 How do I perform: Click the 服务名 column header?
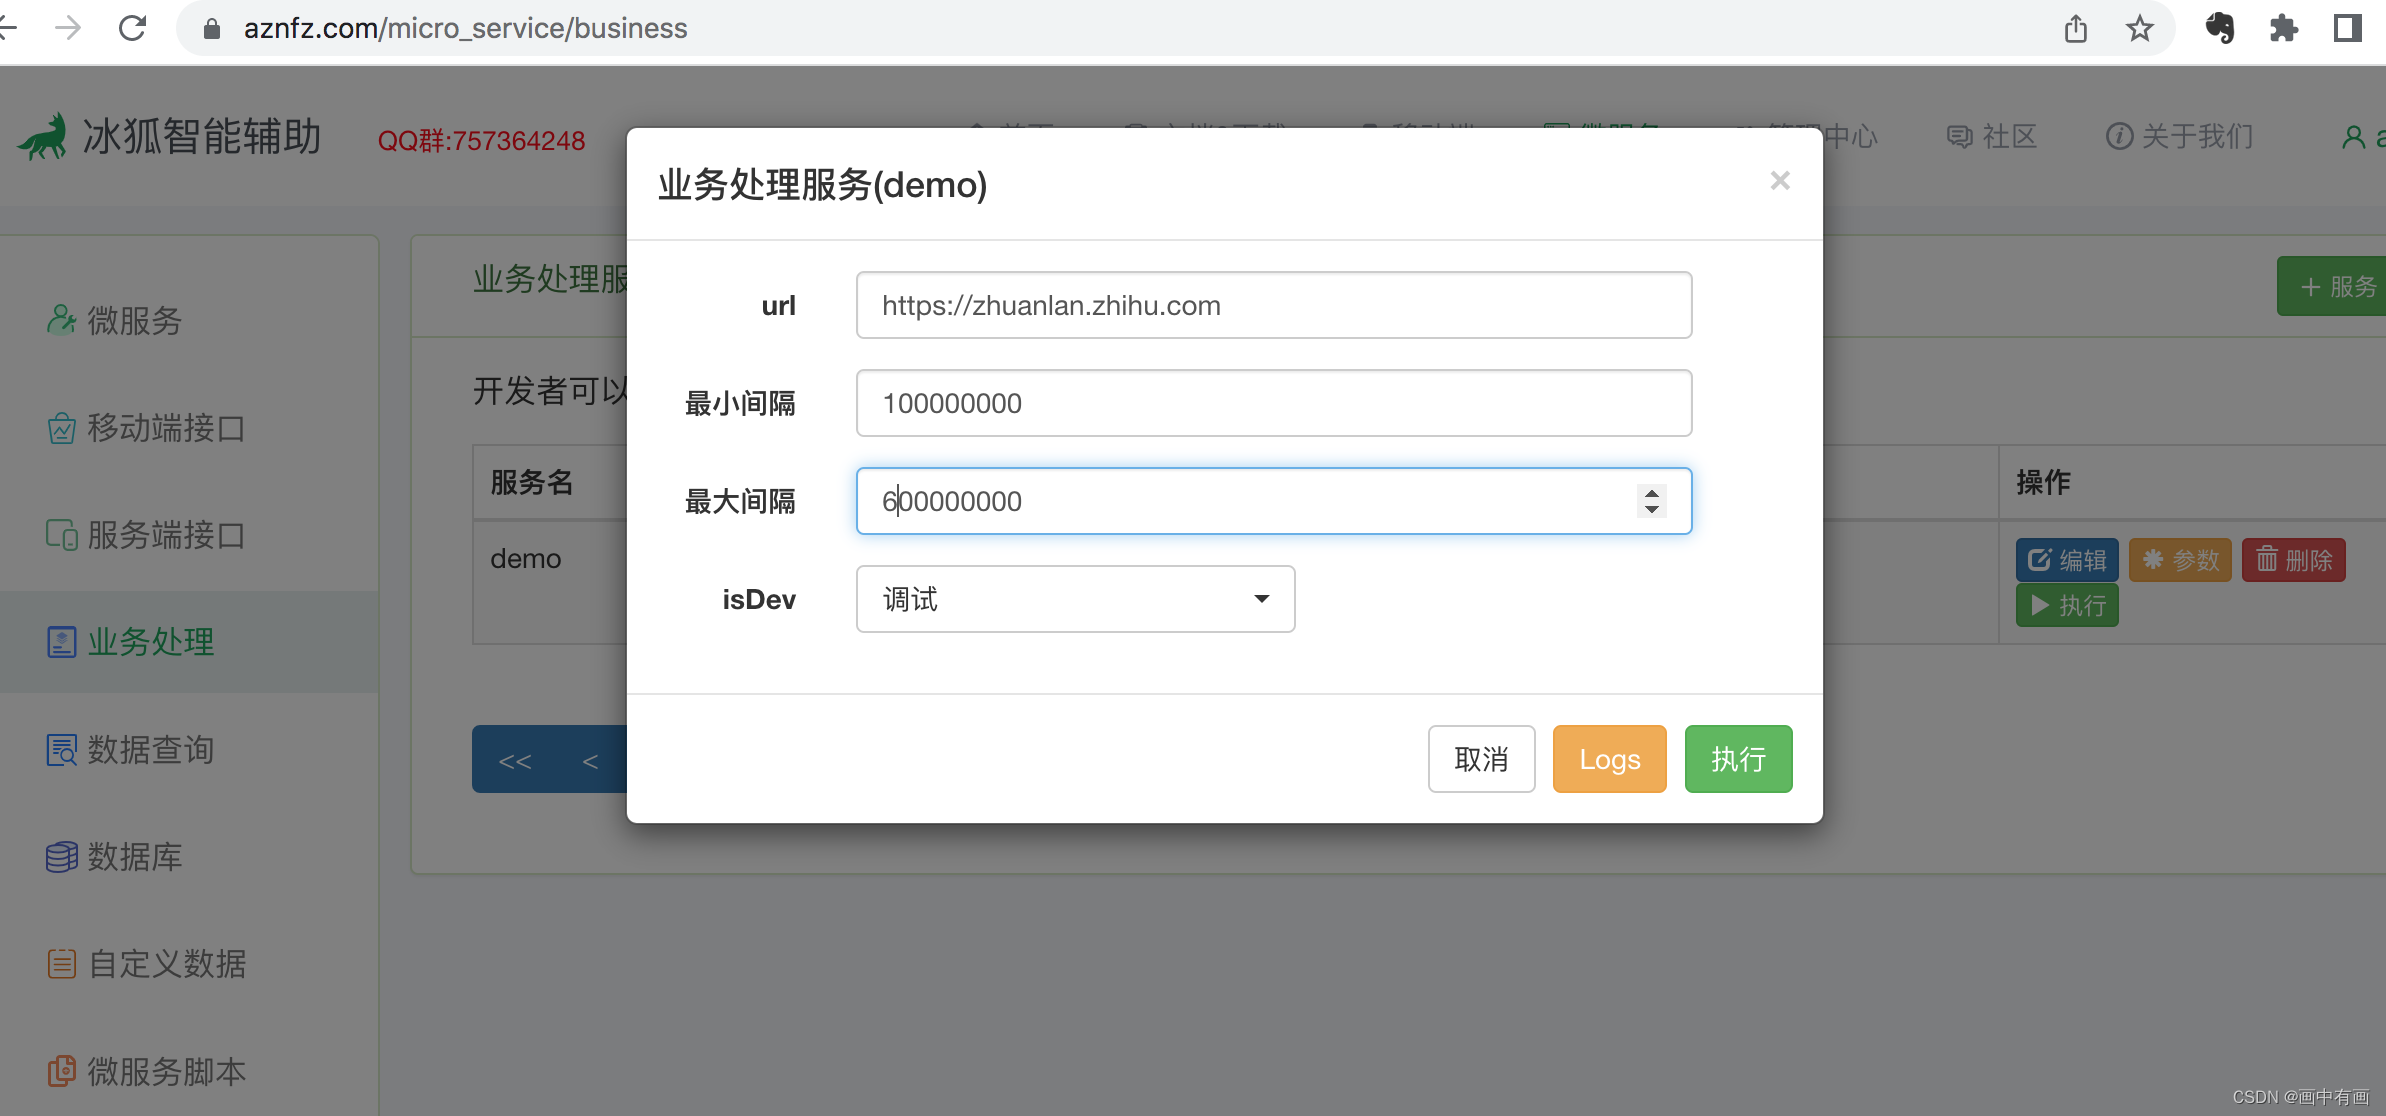[531, 482]
